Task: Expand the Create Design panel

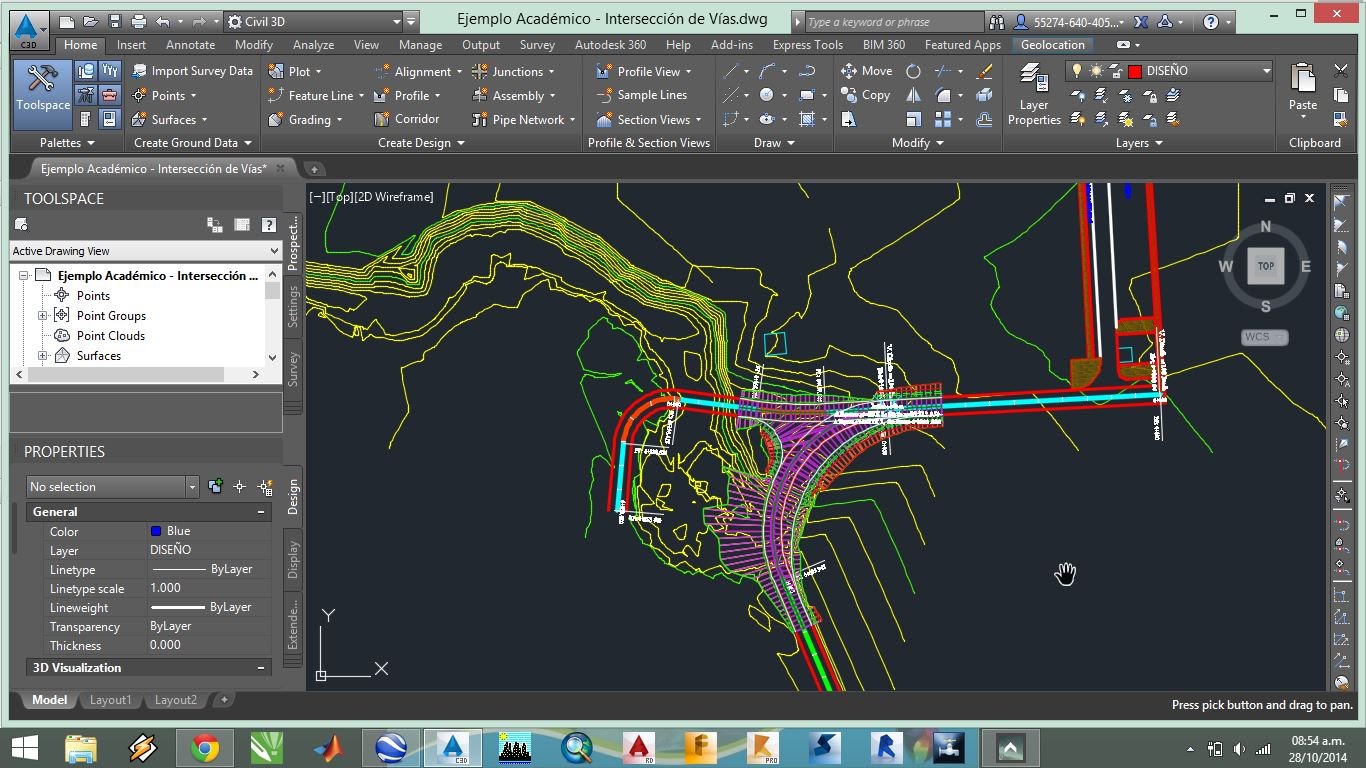Action: click(x=421, y=143)
